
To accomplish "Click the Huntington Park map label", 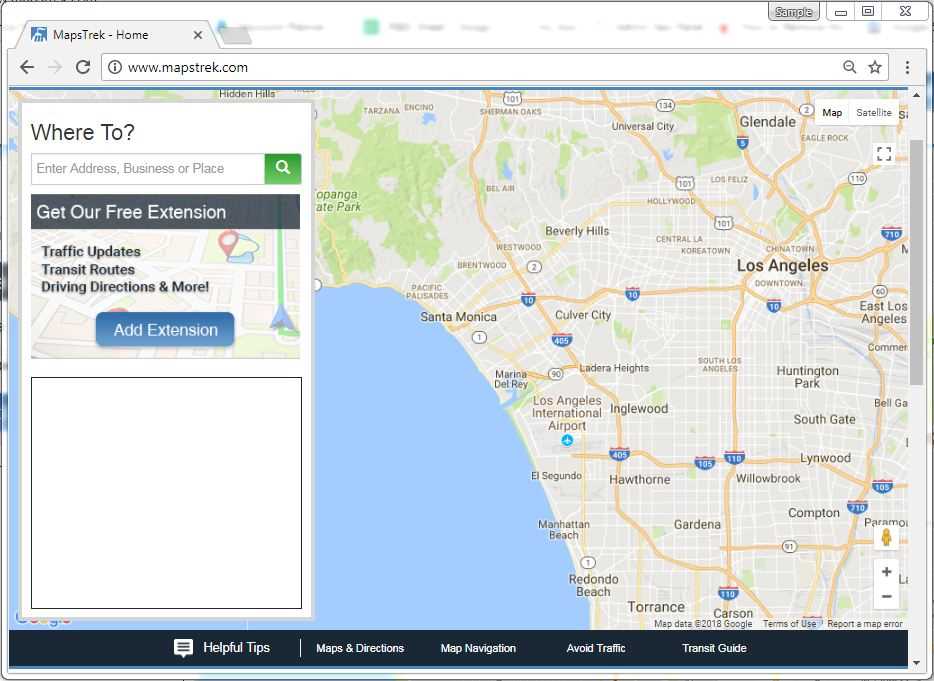I will click(x=807, y=377).
